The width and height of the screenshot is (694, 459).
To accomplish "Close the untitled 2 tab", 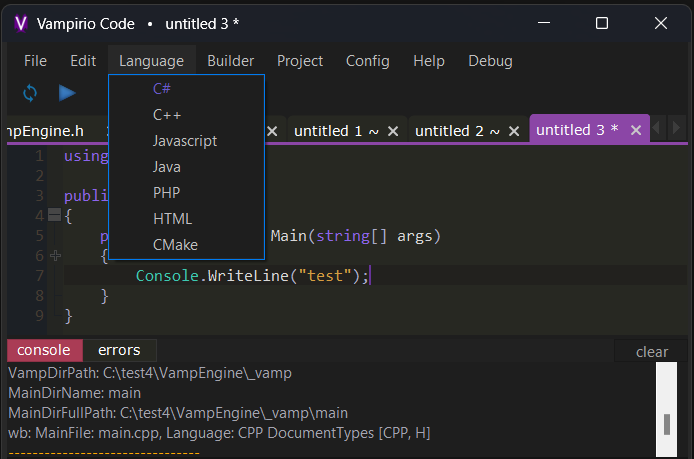I will coord(514,131).
